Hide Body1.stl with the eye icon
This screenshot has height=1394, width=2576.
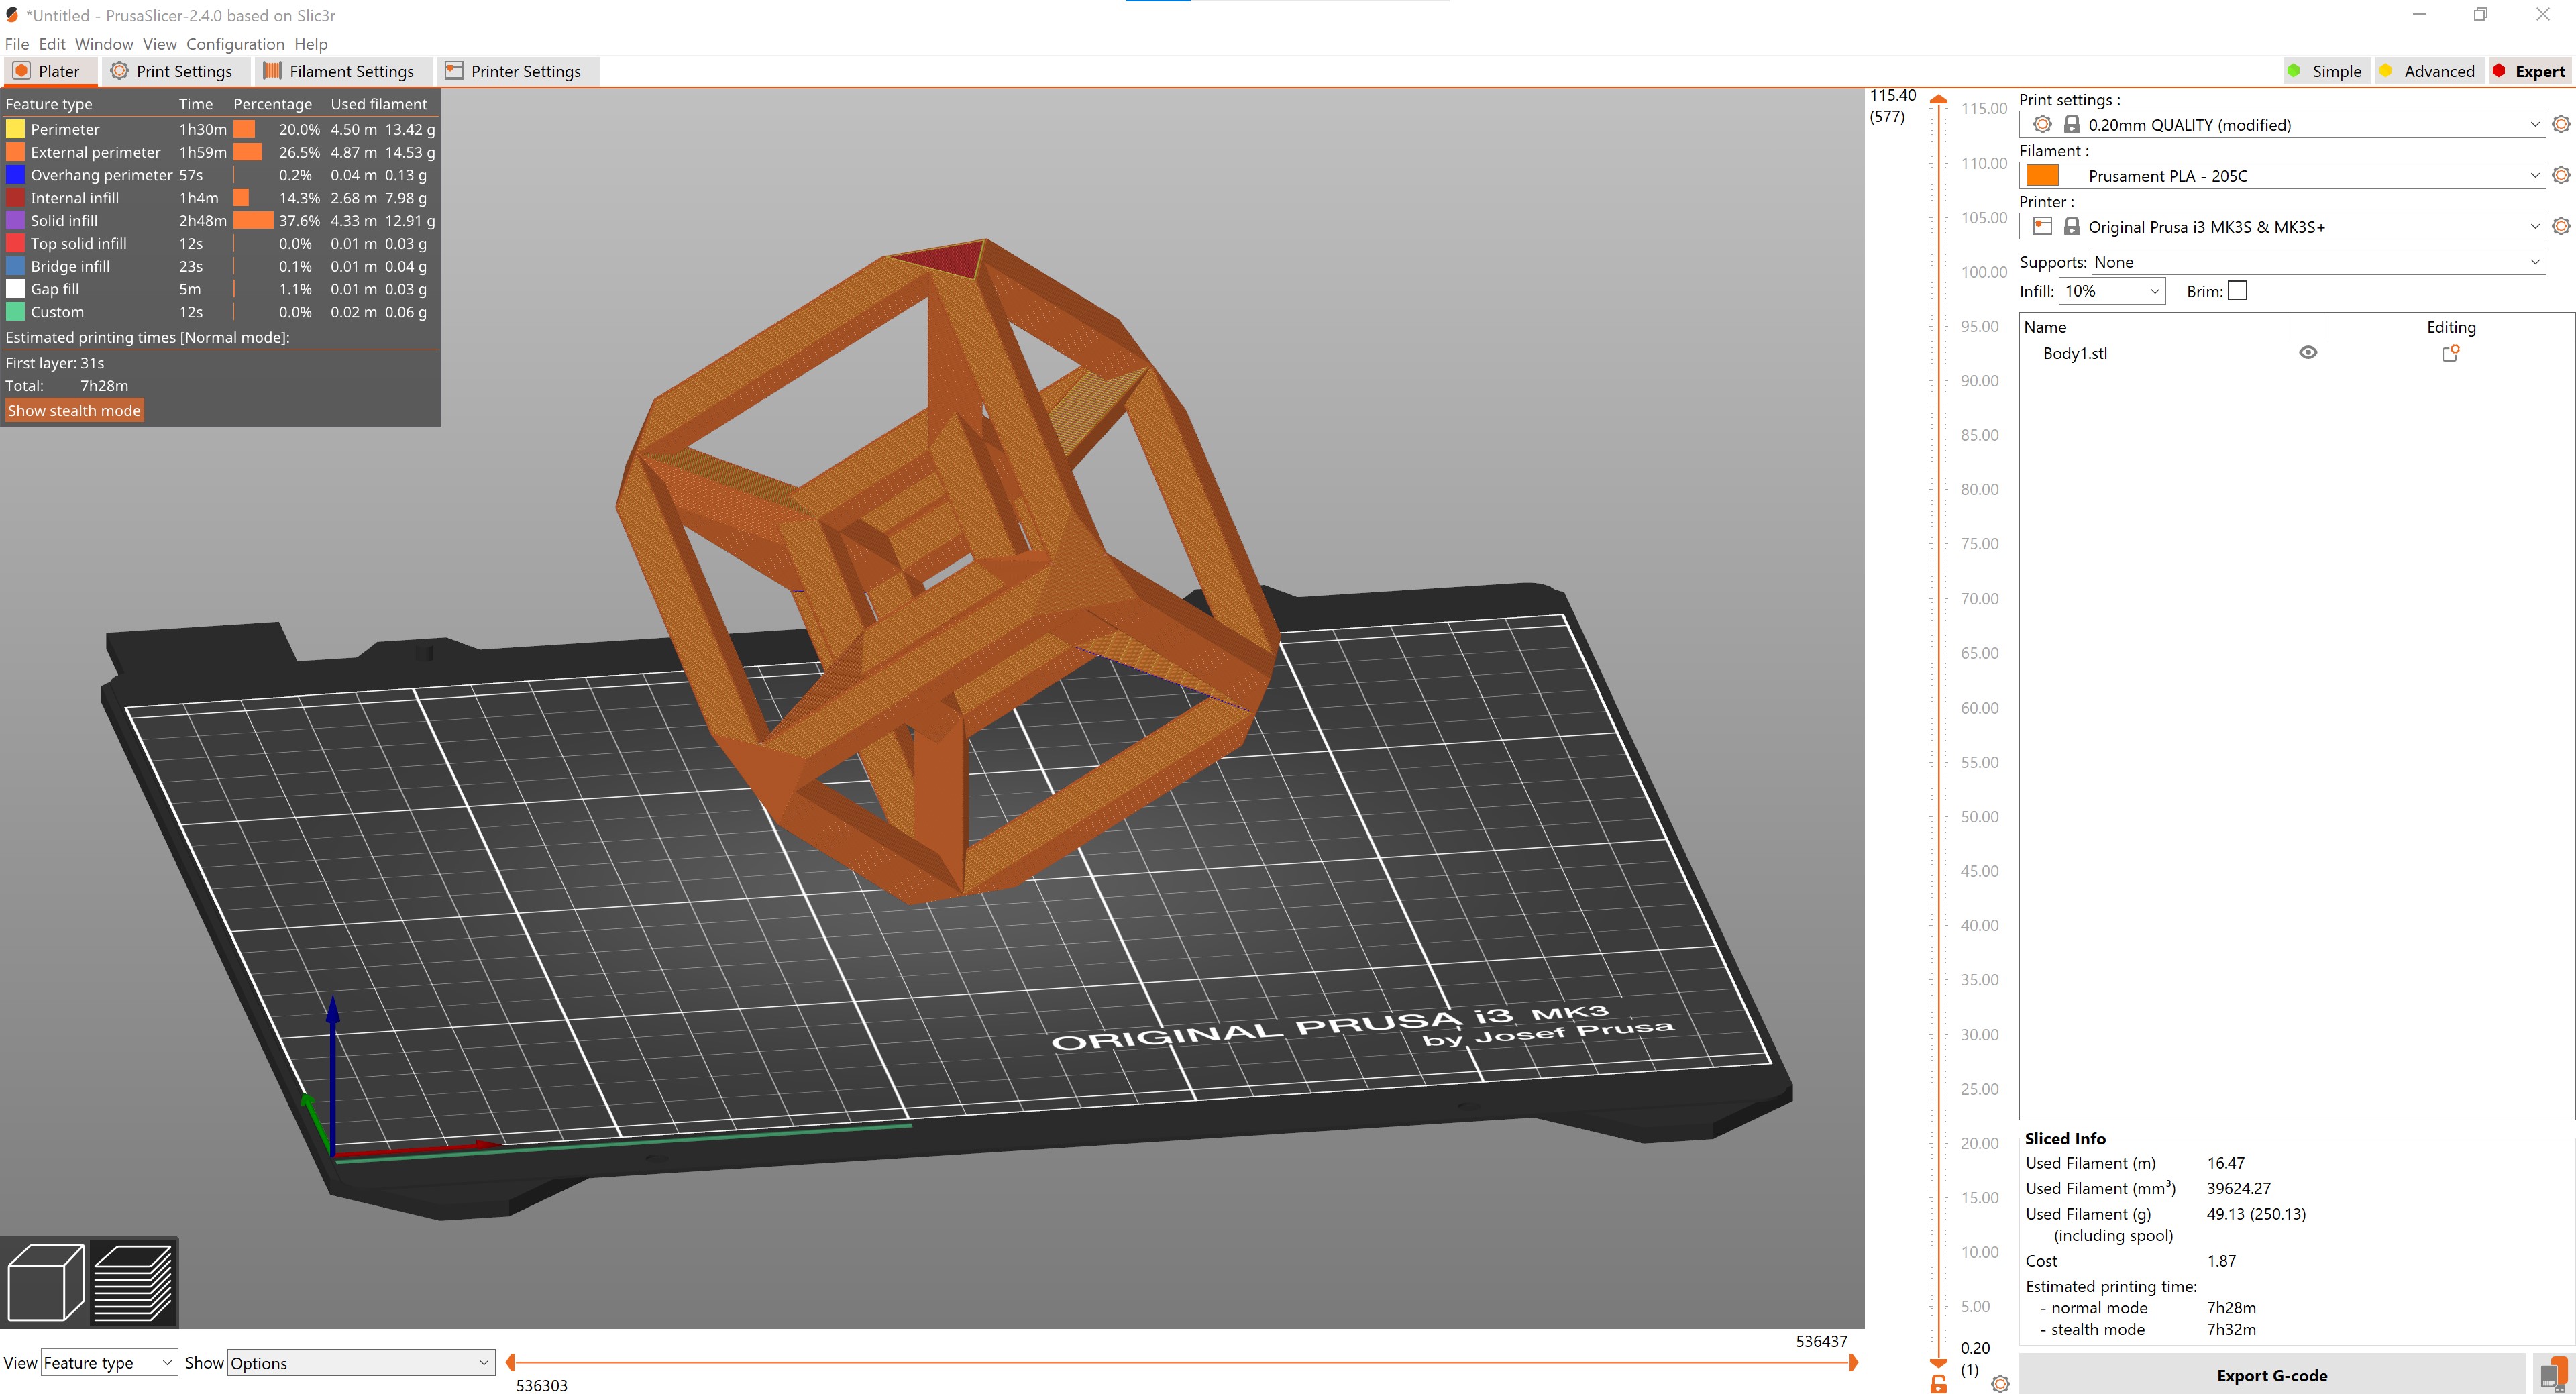2308,353
